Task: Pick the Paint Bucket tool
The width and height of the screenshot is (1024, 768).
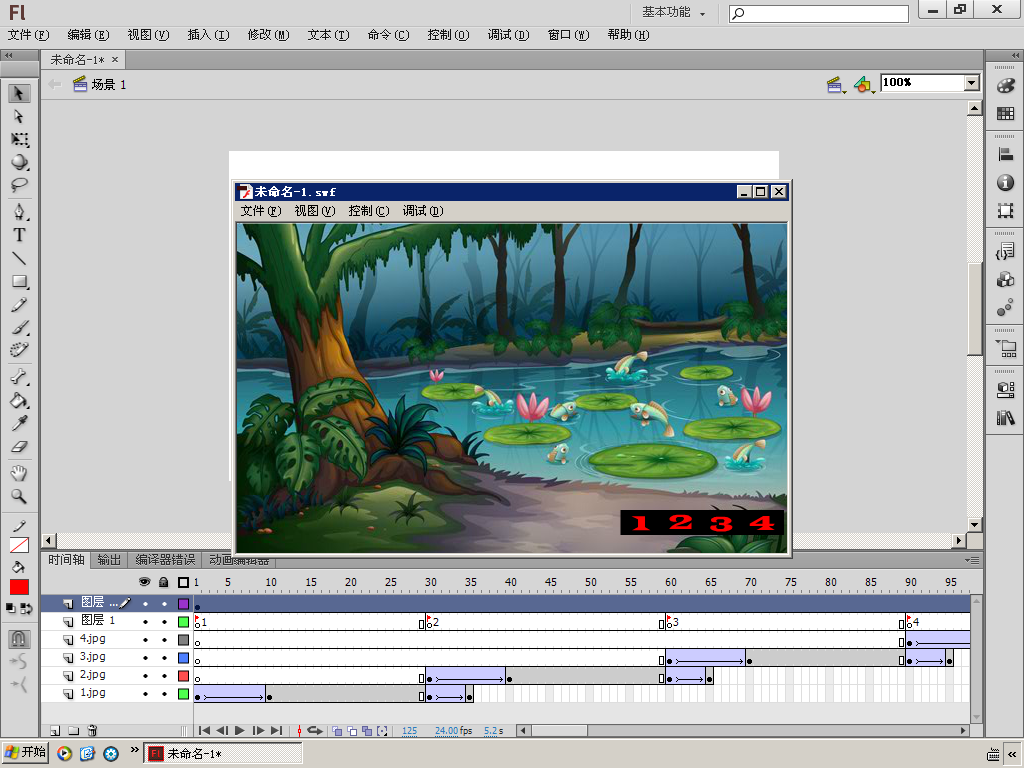Action: 19,401
